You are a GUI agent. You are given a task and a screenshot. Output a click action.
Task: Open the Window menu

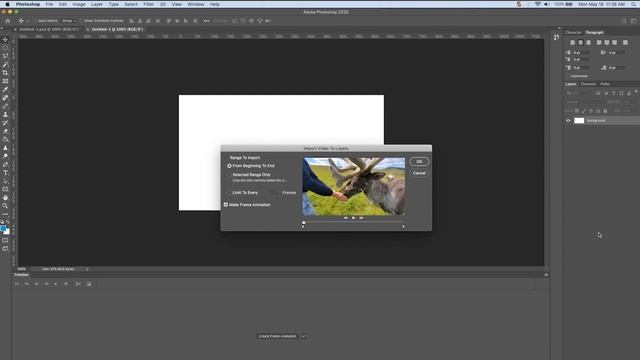tap(196, 4)
